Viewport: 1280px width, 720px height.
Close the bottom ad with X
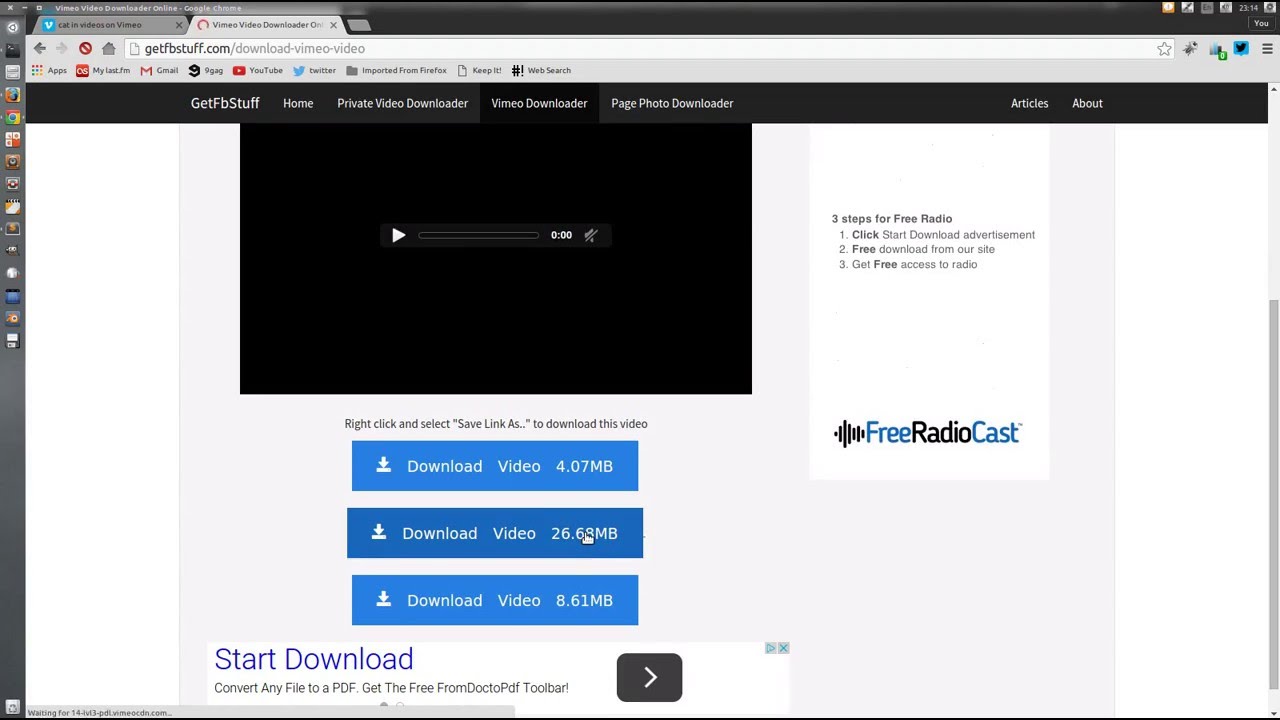click(x=783, y=648)
